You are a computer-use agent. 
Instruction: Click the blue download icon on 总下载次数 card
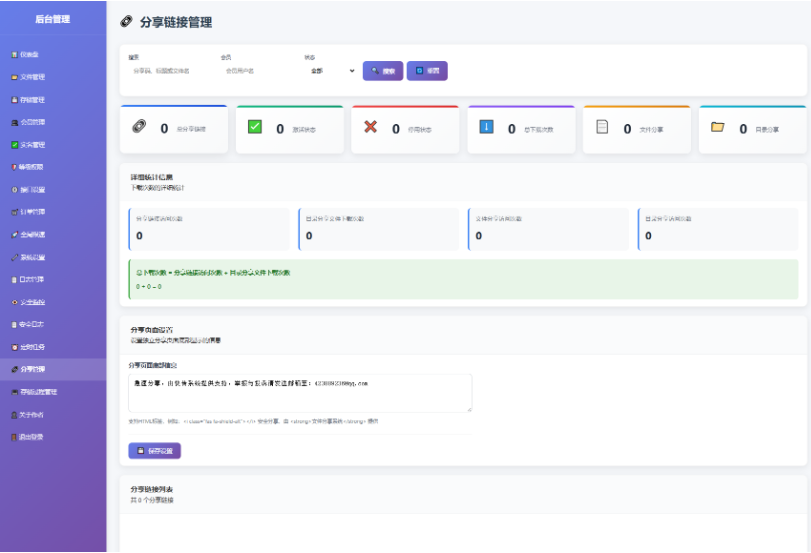coord(486,127)
